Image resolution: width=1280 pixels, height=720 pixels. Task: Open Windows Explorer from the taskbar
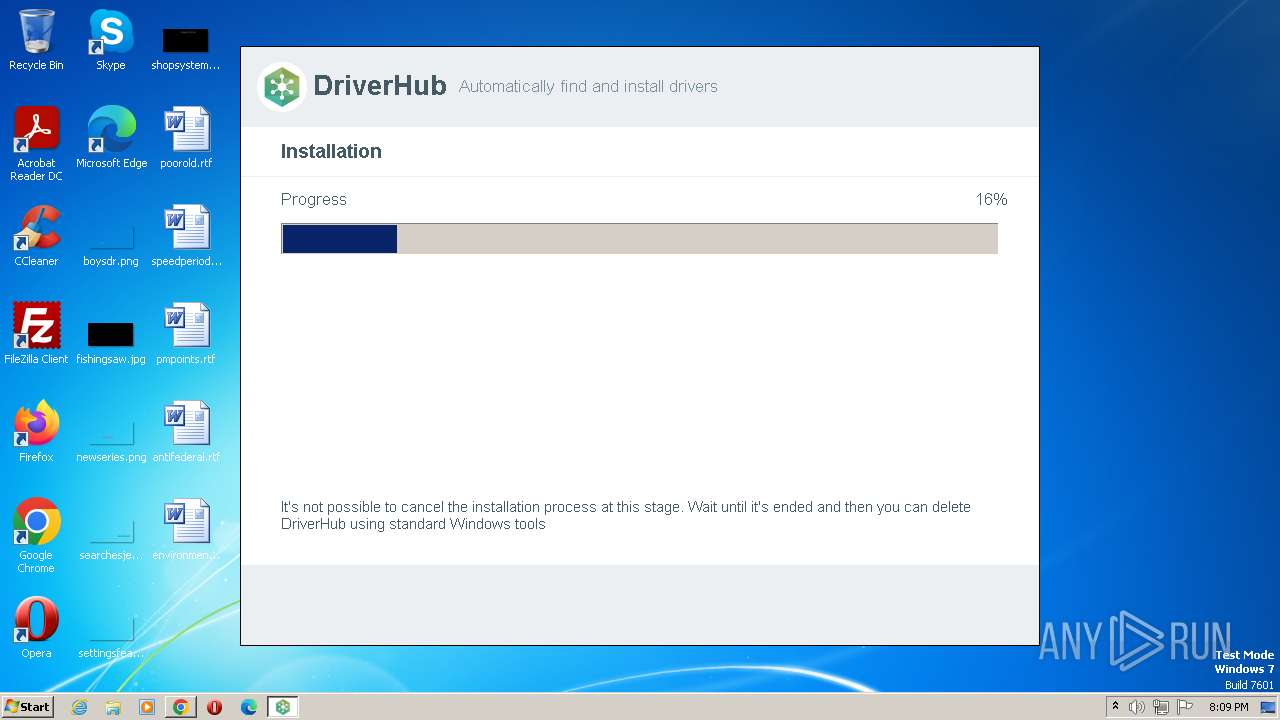(113, 707)
